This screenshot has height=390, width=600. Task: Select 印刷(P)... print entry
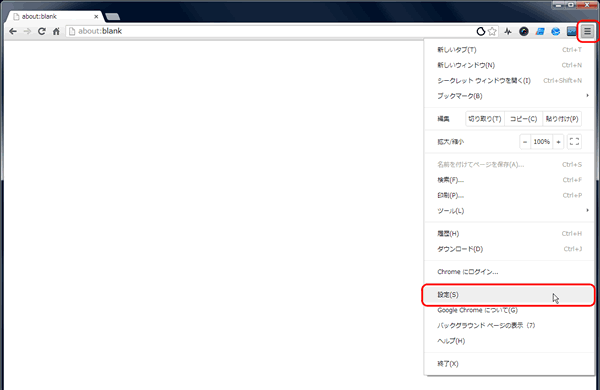point(509,195)
